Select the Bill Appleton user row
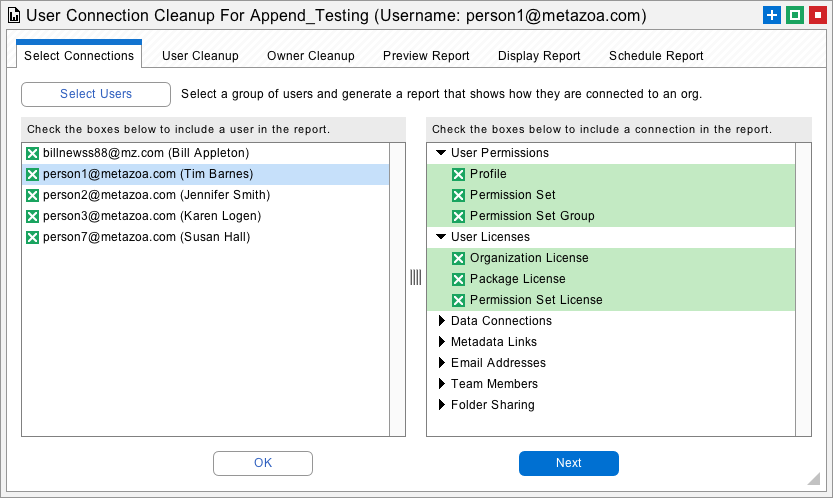833x498 pixels. tap(205, 153)
